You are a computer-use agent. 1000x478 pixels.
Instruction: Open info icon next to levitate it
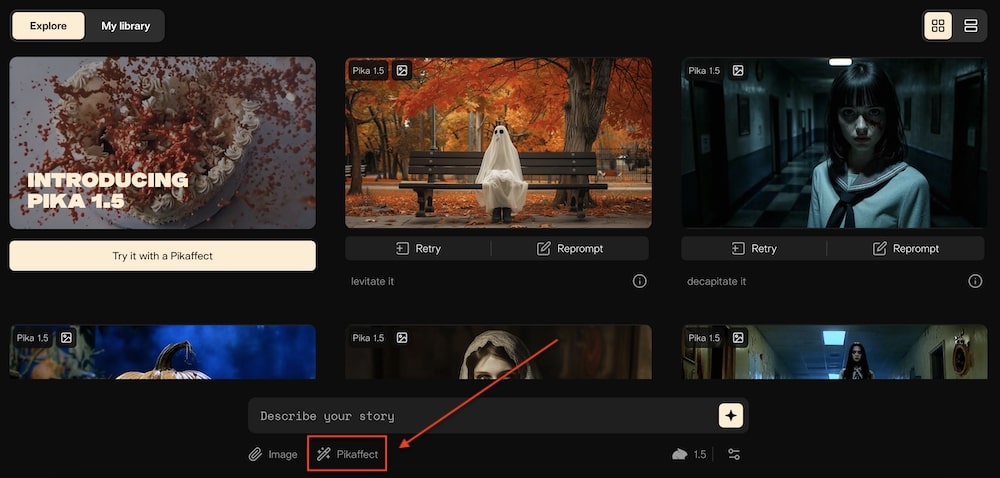coord(640,281)
